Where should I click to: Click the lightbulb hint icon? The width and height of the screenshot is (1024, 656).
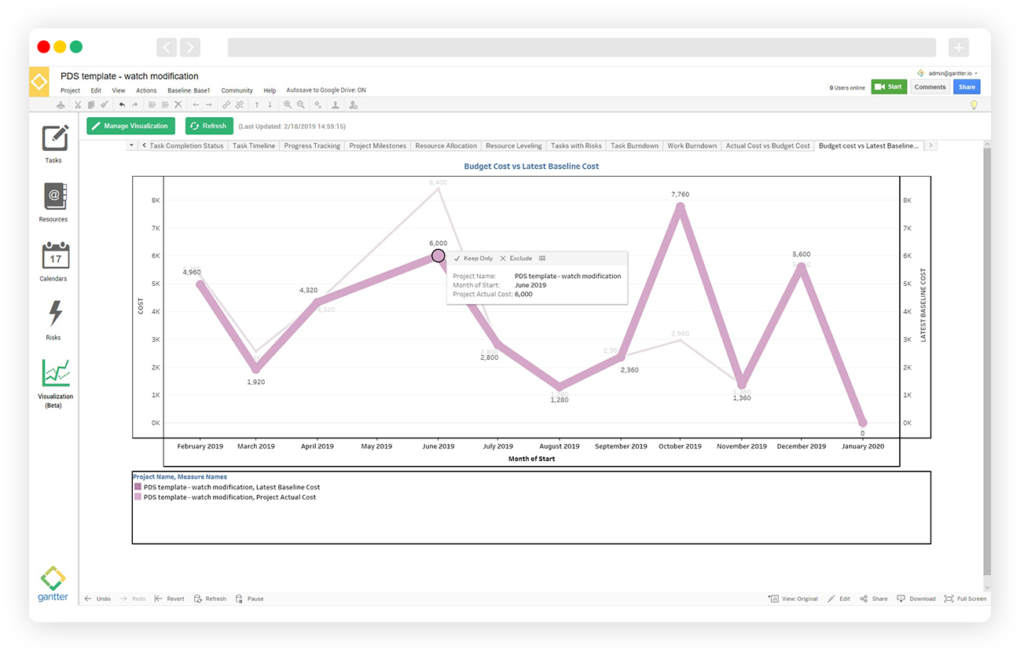(973, 104)
